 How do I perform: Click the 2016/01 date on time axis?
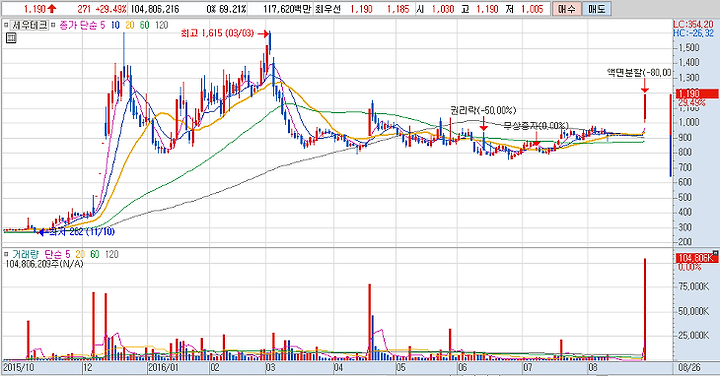click(x=163, y=368)
